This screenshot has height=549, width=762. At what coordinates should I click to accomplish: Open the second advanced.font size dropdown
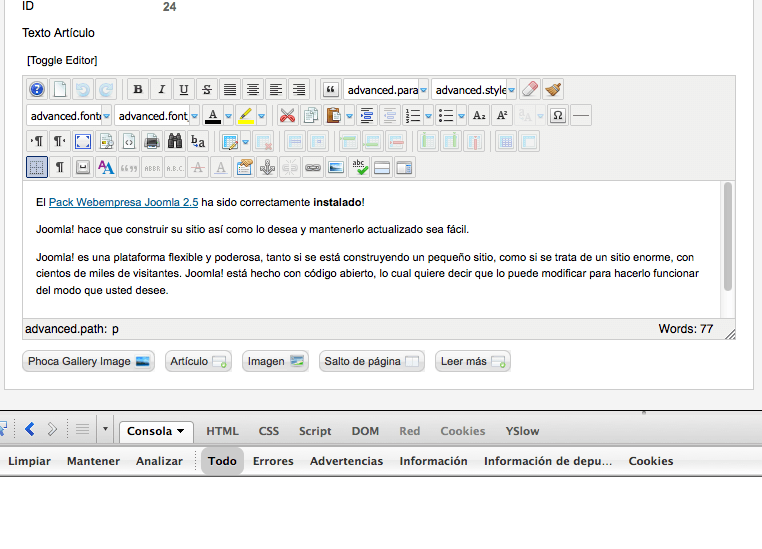pos(157,116)
